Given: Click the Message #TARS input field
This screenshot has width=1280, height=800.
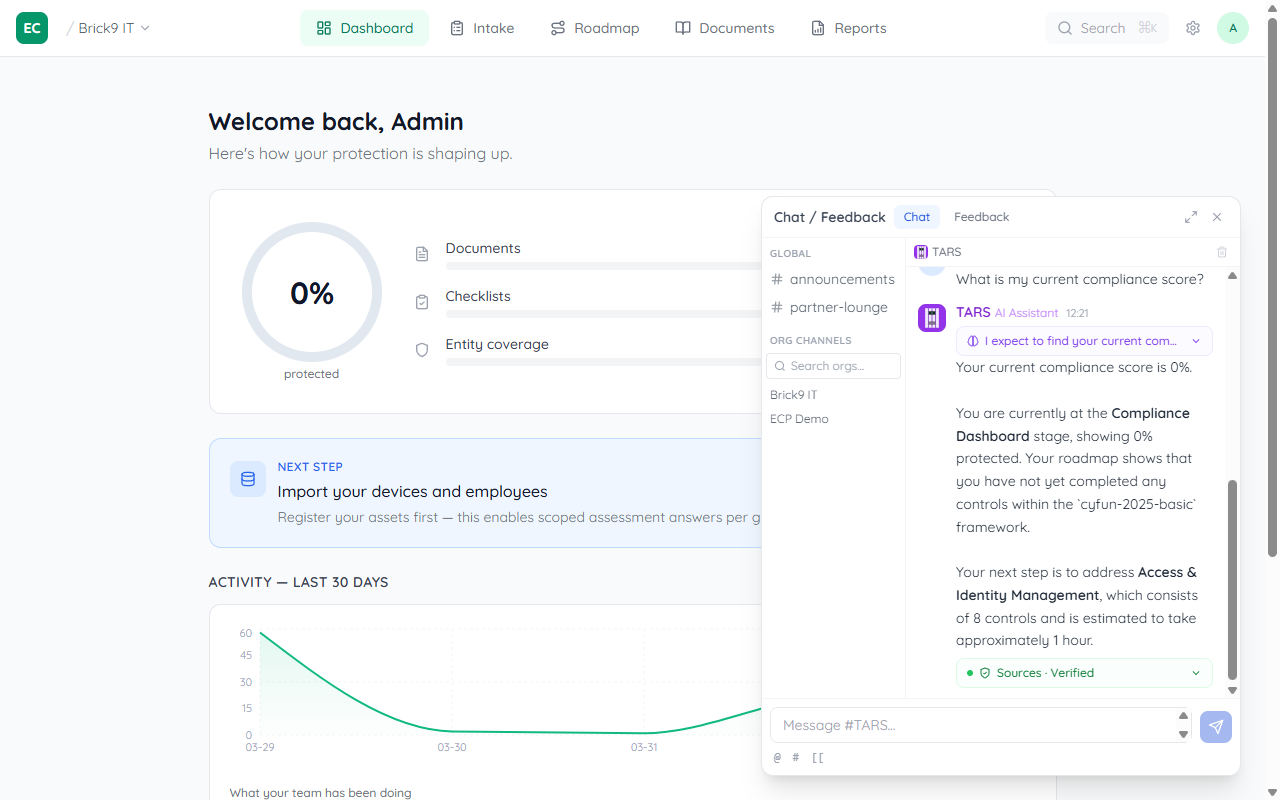Looking at the screenshot, I should 970,725.
